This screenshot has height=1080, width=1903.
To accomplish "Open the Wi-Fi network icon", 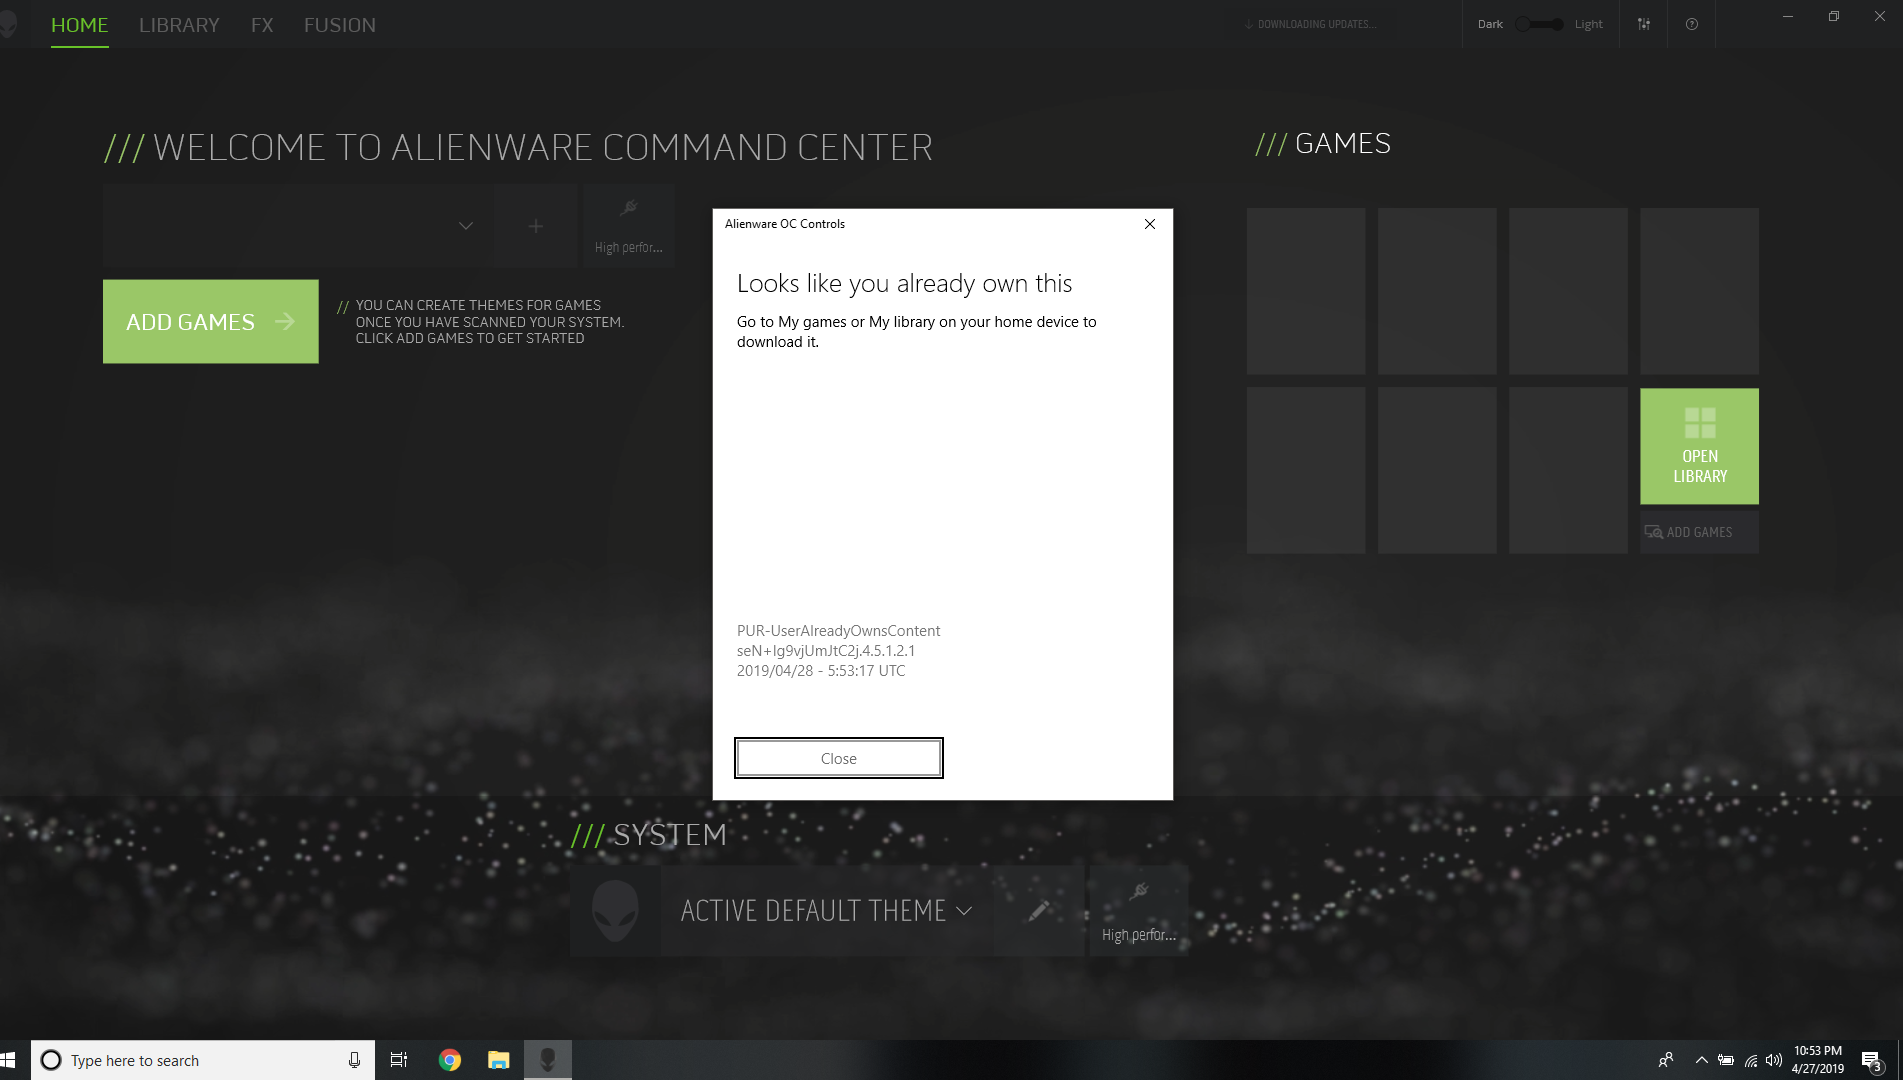I will tap(1751, 1060).
